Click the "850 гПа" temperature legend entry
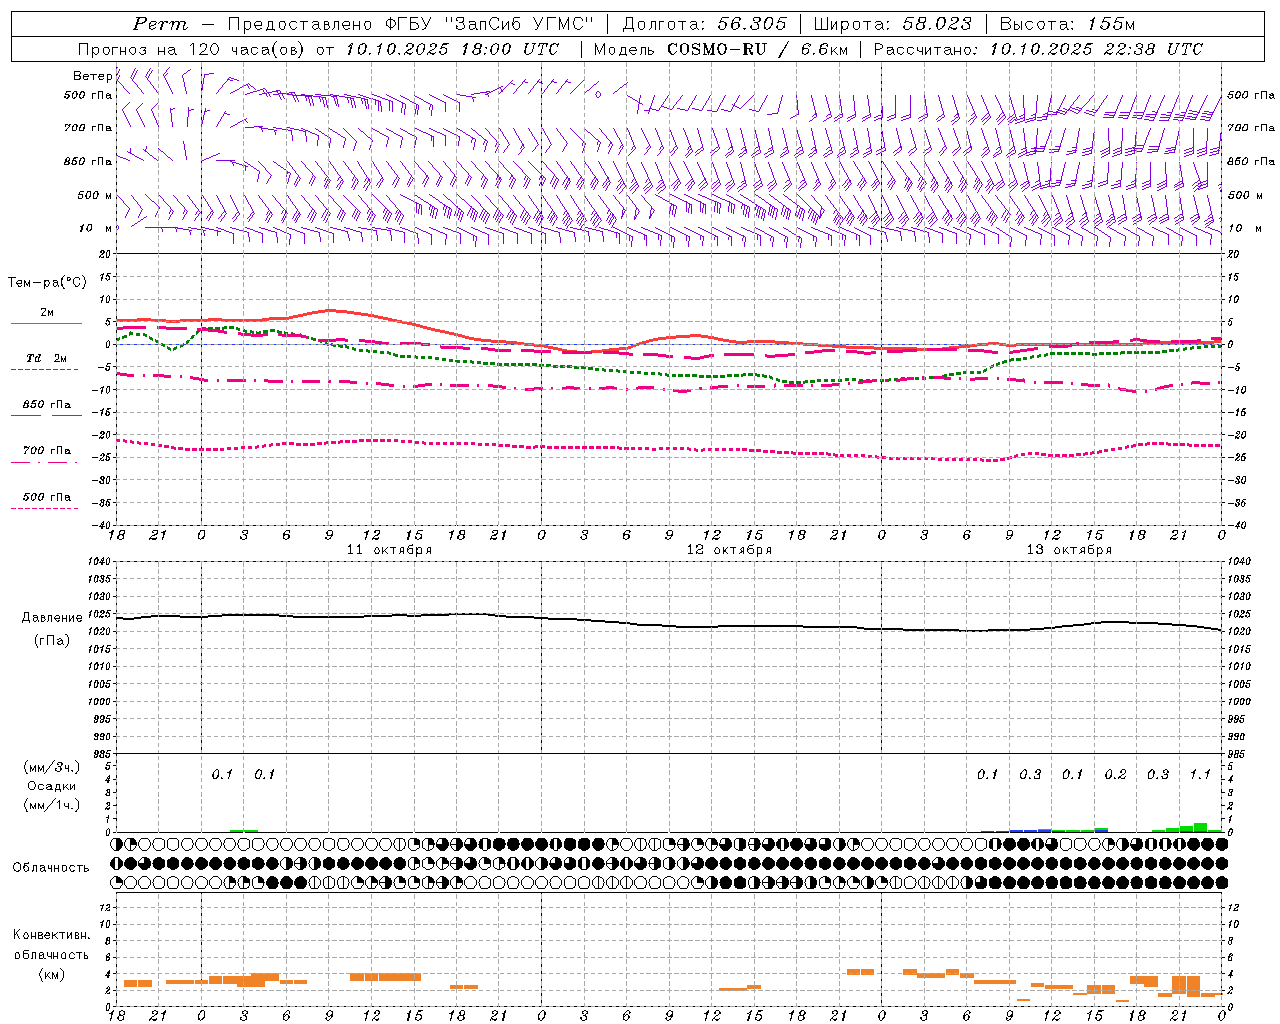Viewport: 1280px width, 1024px height. [46, 405]
